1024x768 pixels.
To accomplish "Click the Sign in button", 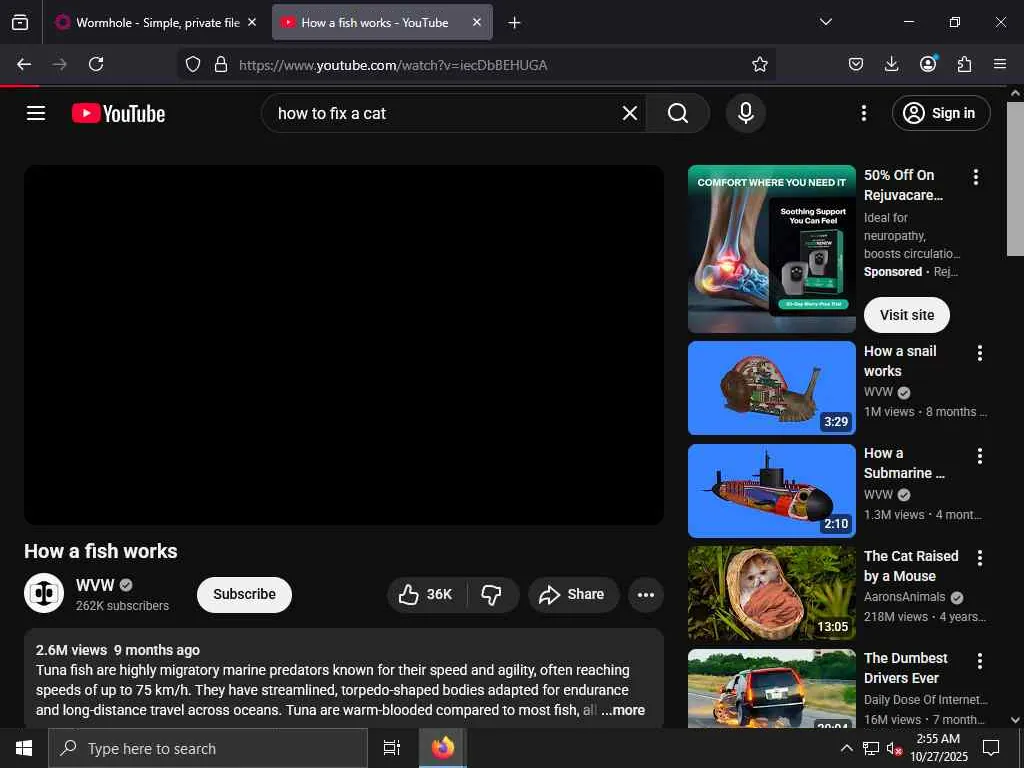I will 941,113.
